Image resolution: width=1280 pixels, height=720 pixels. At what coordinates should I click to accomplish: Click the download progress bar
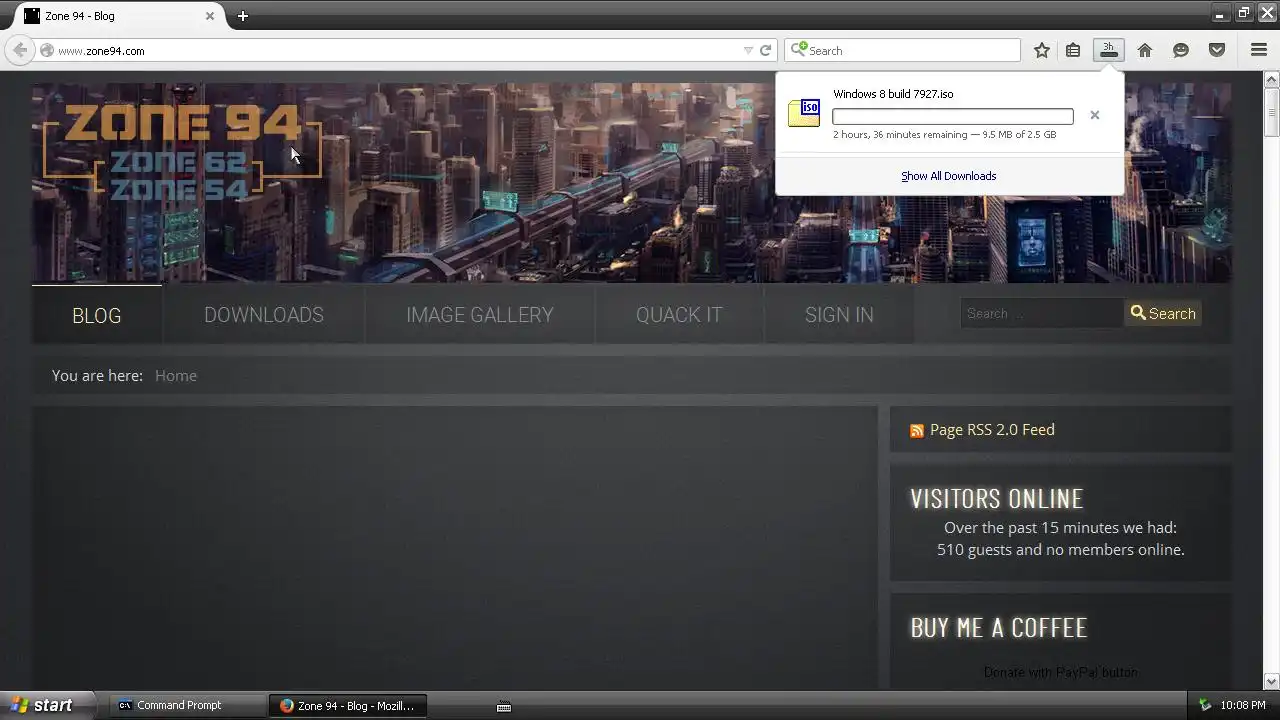click(x=953, y=117)
